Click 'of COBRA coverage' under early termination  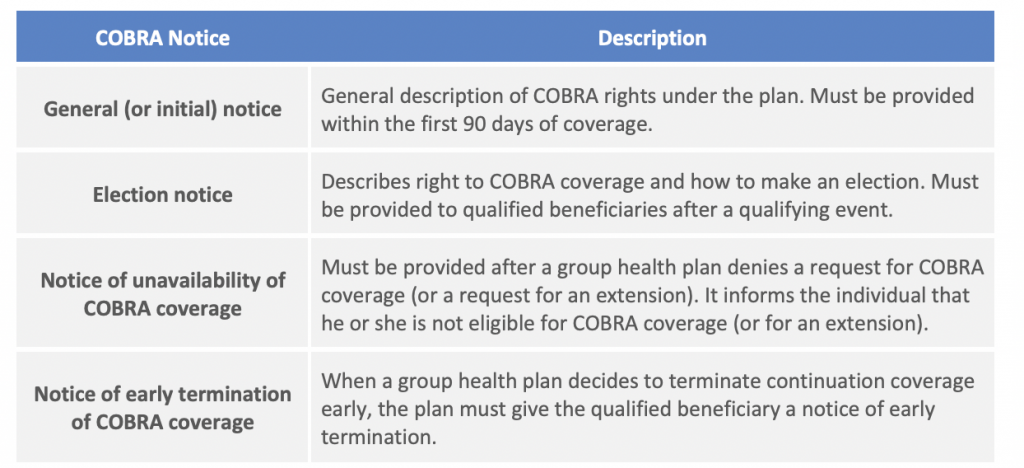tap(163, 422)
